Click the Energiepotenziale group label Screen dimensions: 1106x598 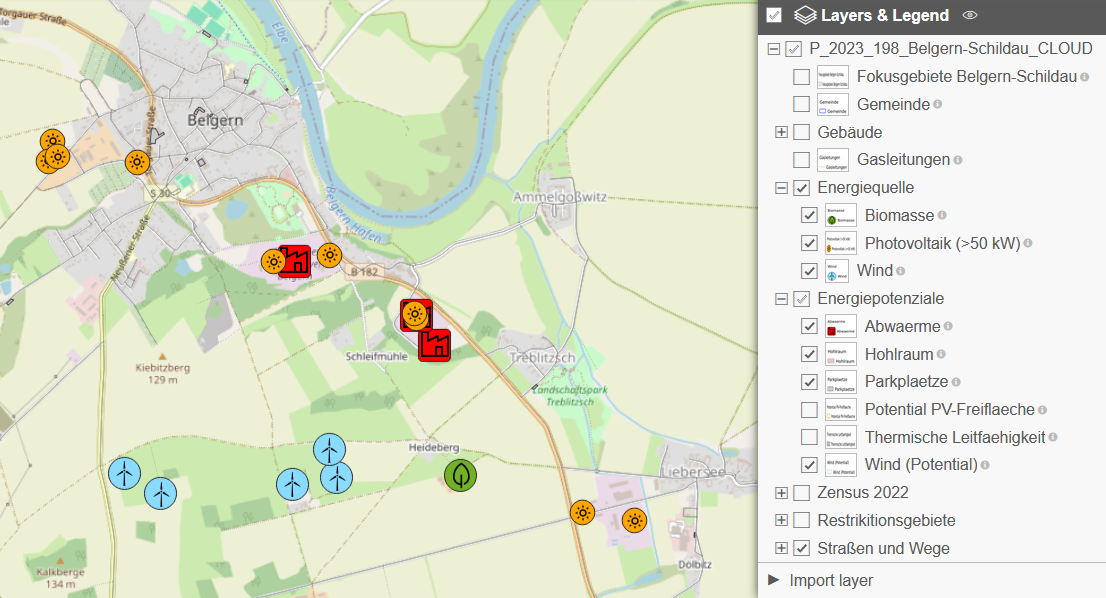(x=880, y=299)
